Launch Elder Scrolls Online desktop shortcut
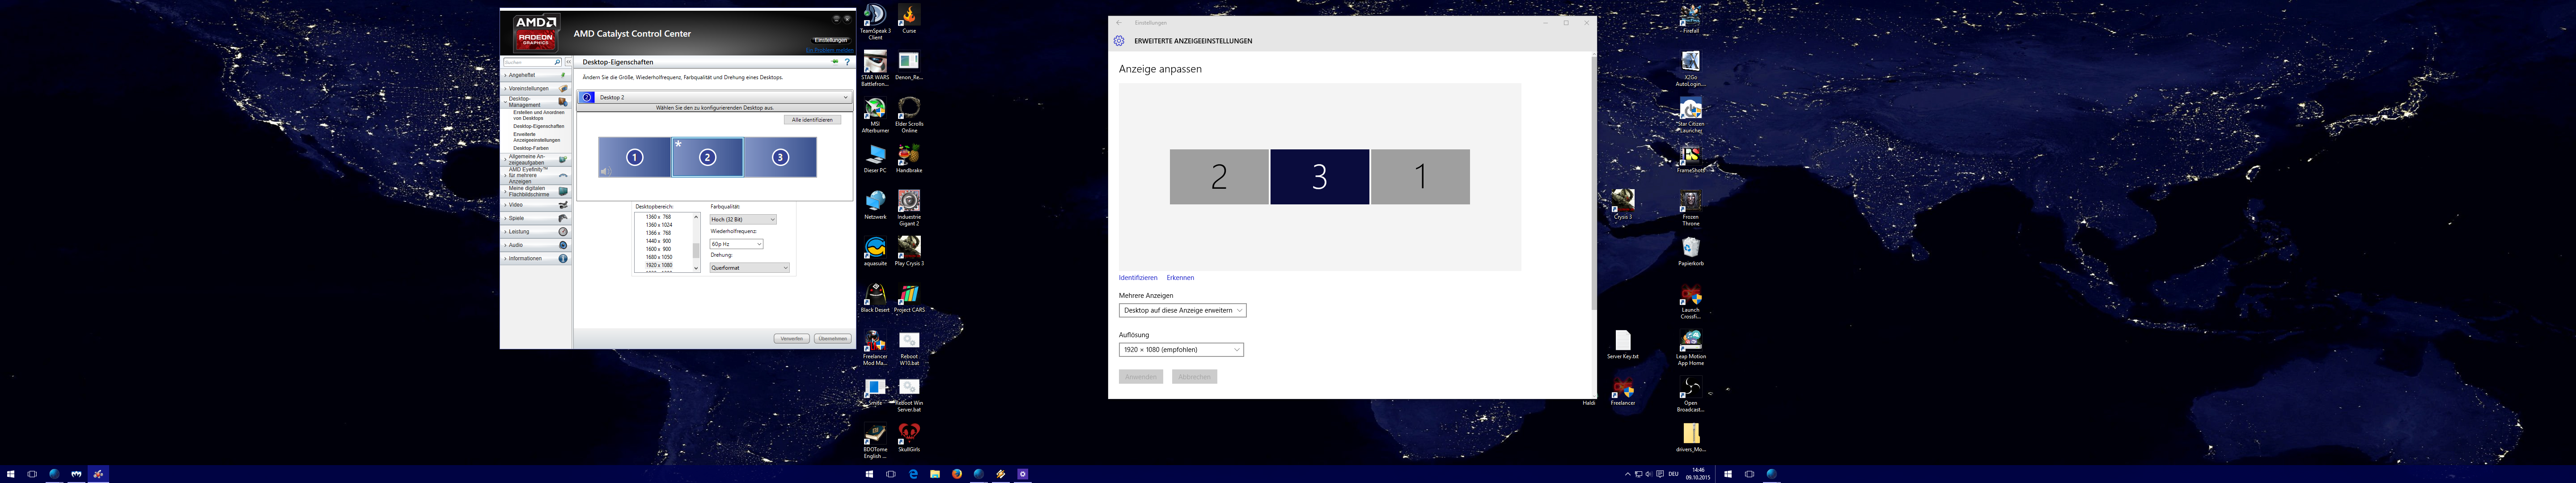This screenshot has height=483, width=2576. [x=909, y=114]
